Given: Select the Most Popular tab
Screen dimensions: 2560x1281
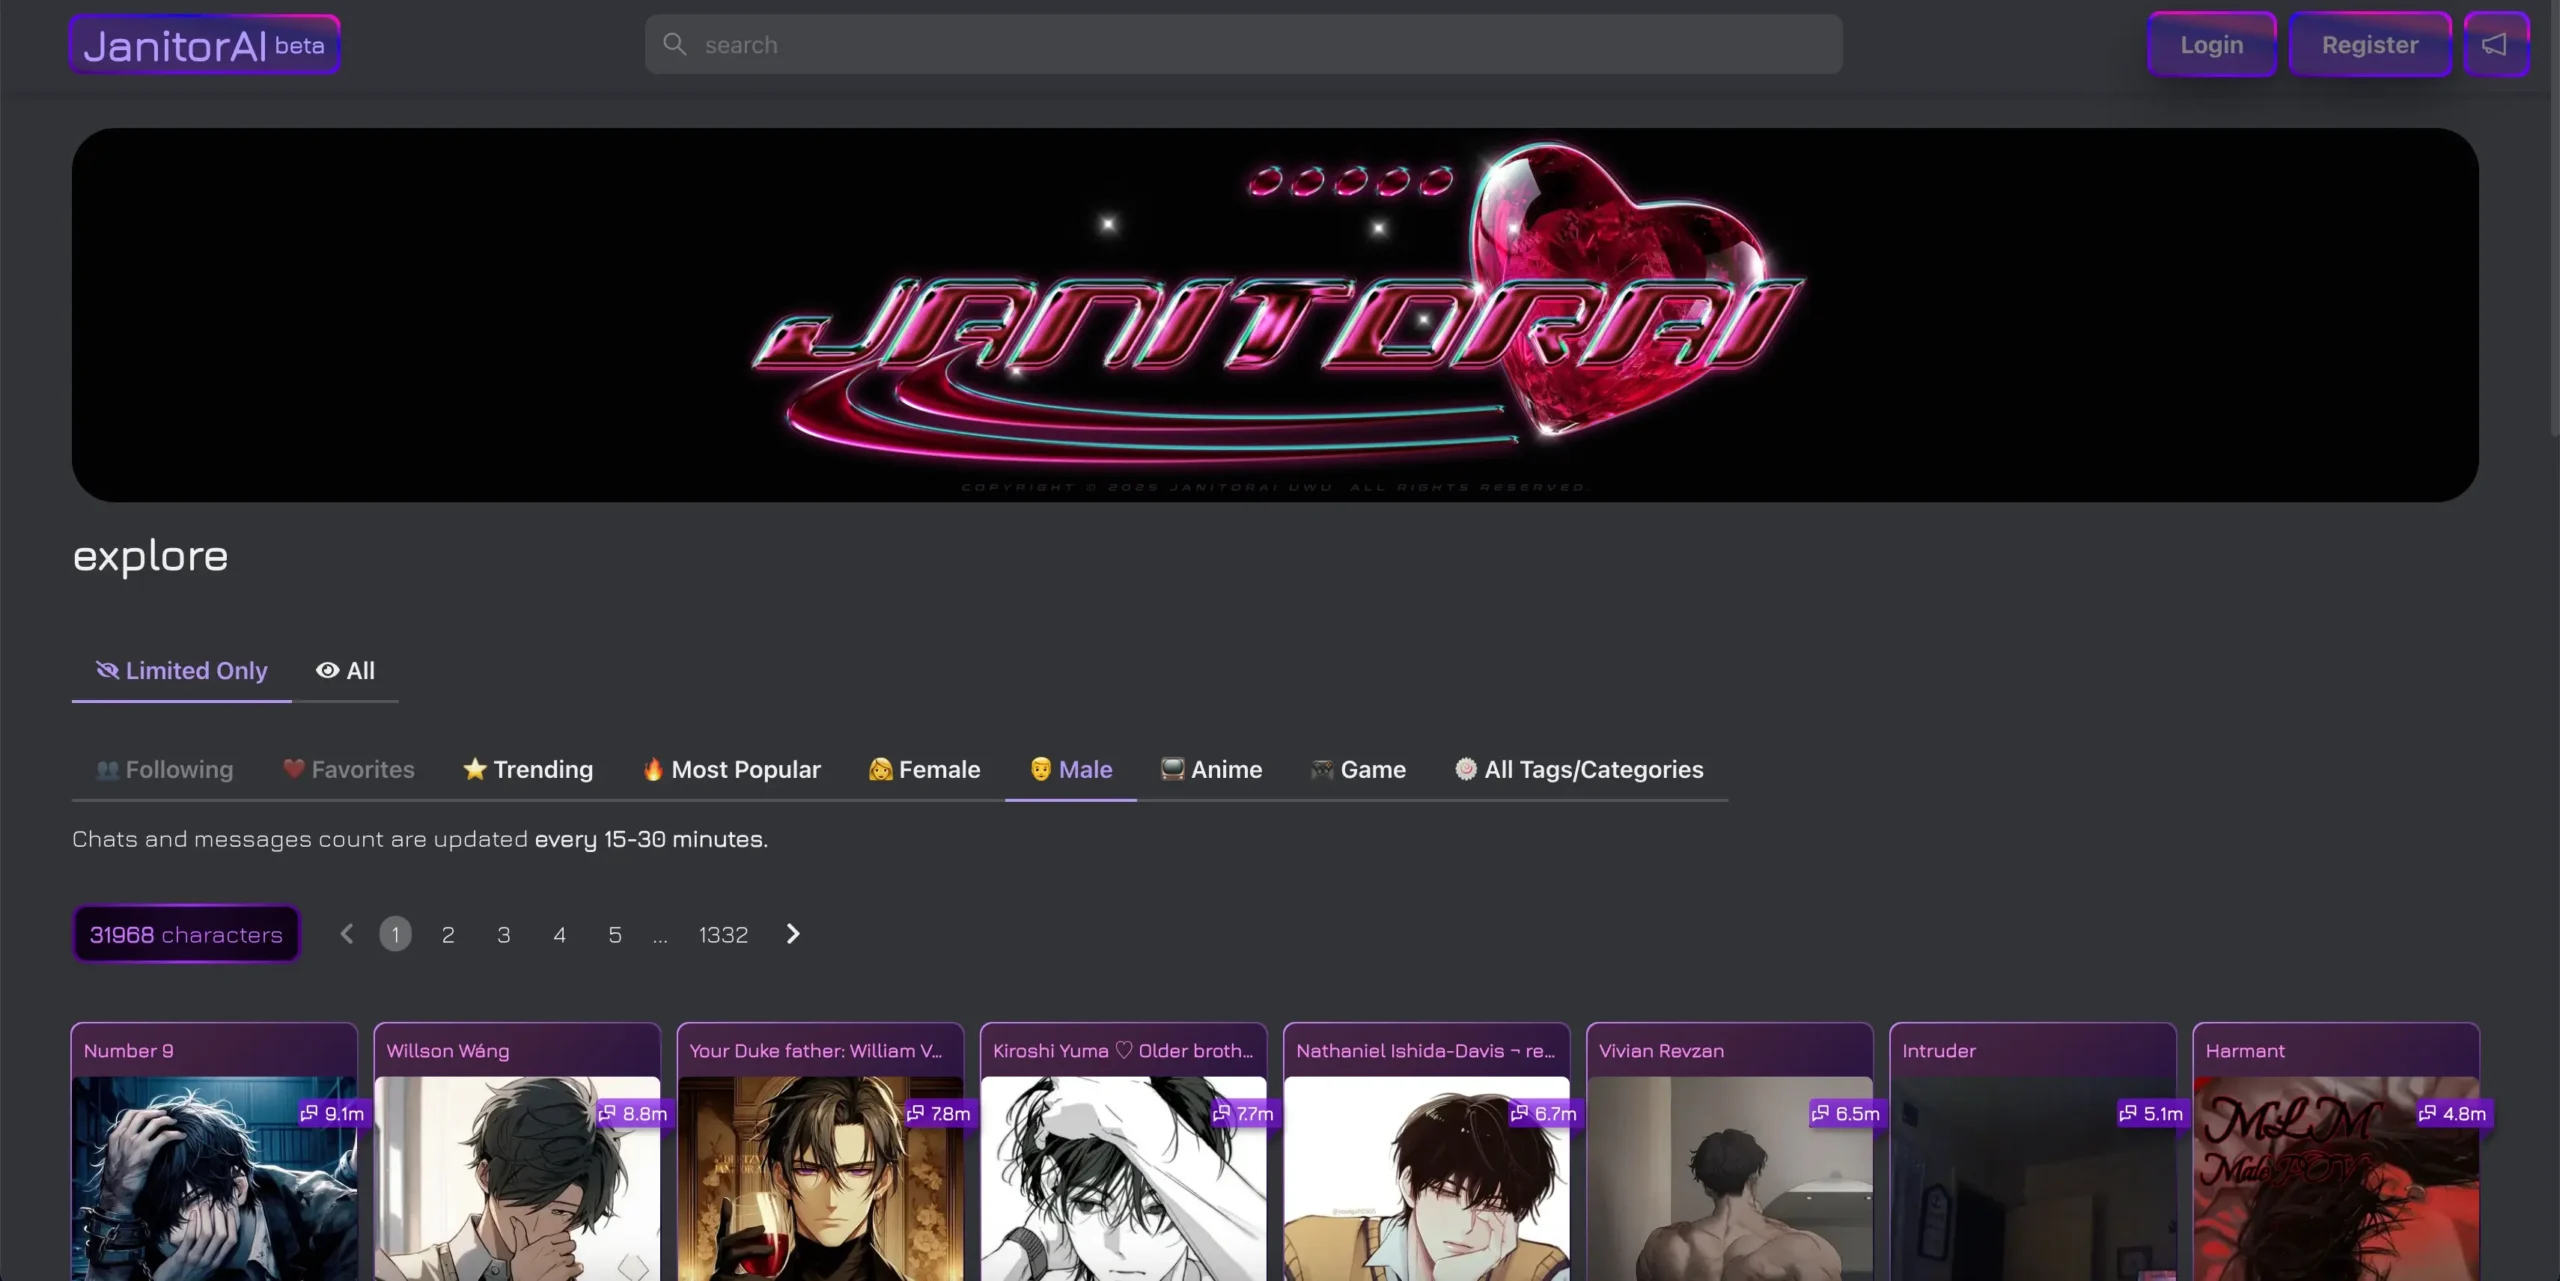Looking at the screenshot, I should coord(731,770).
